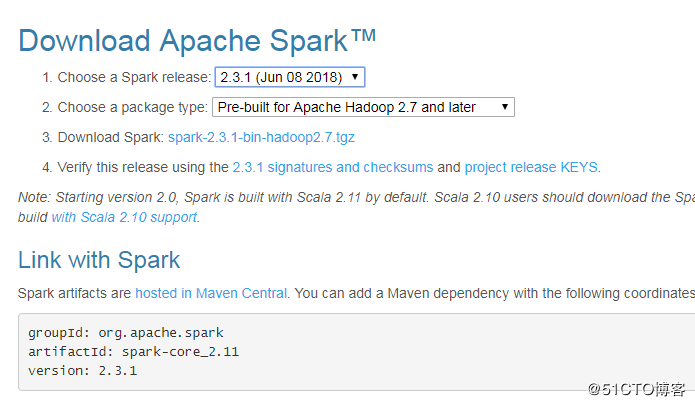Click the Link with Spark heading

click(x=99, y=261)
